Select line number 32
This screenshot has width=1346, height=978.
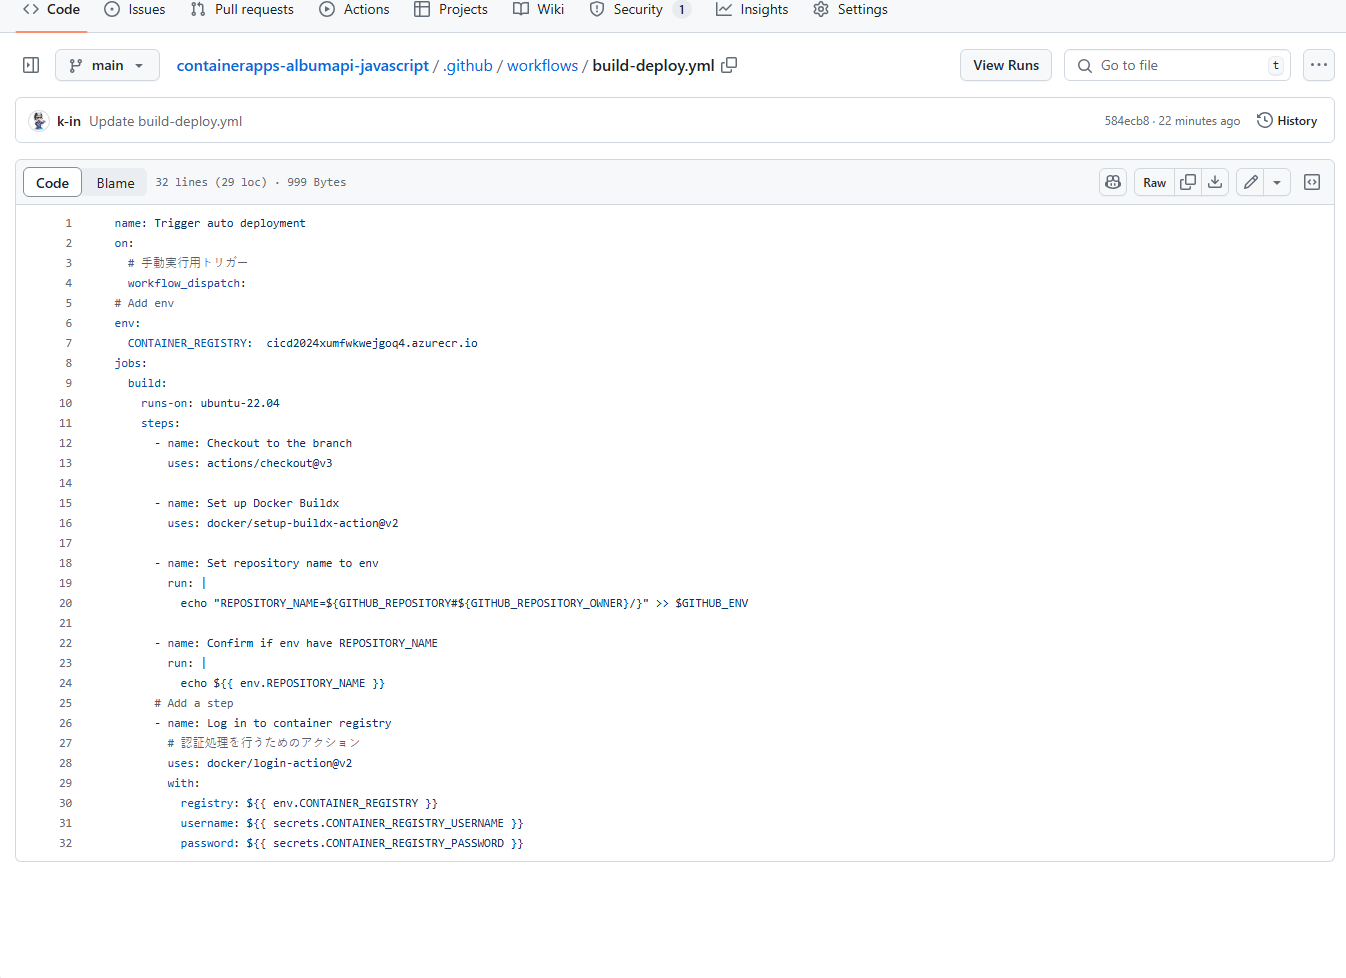(65, 843)
